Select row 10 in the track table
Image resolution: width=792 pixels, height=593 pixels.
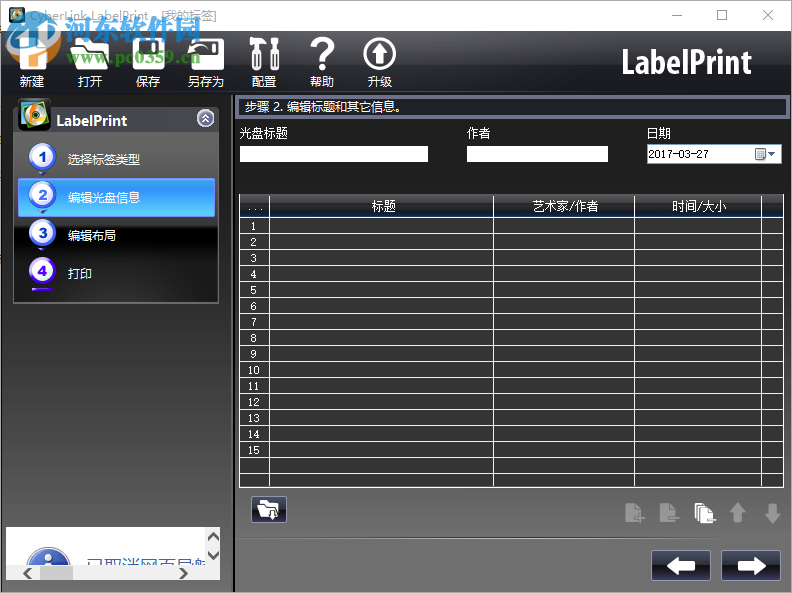[511, 370]
